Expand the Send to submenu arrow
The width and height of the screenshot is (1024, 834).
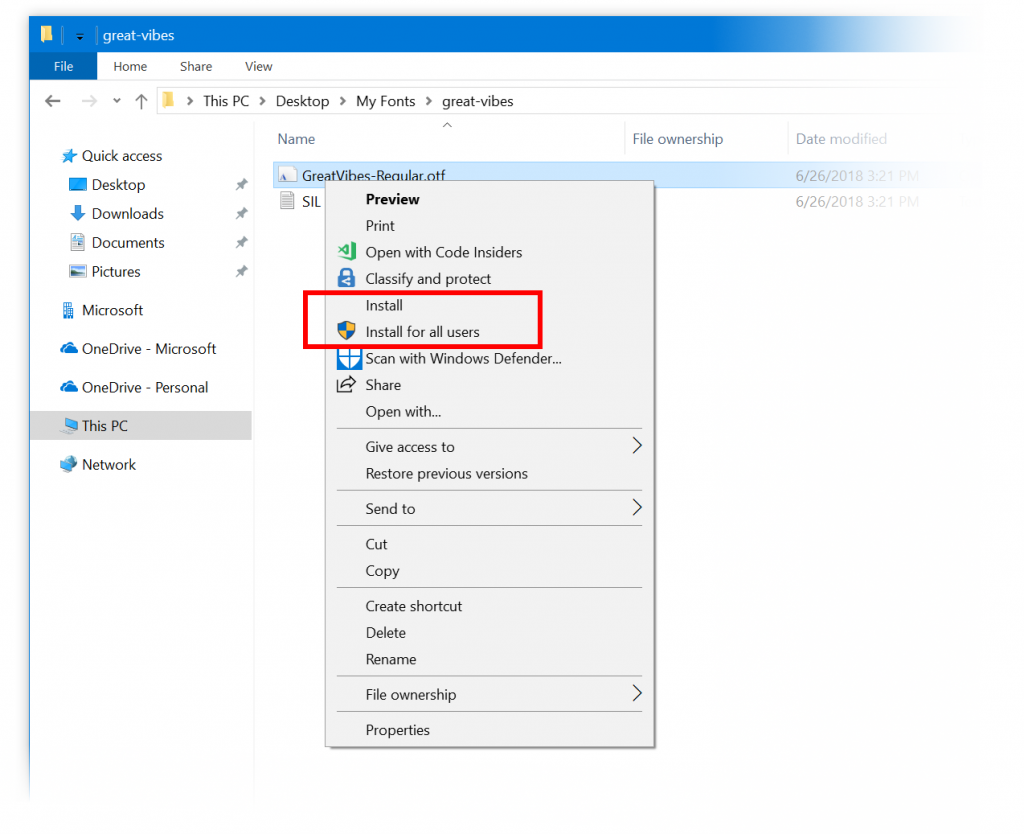tap(636, 509)
